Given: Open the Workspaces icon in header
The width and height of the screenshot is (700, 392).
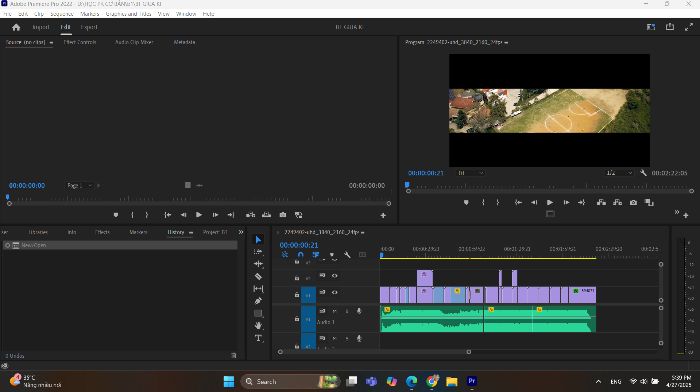Looking at the screenshot, I should tap(651, 27).
